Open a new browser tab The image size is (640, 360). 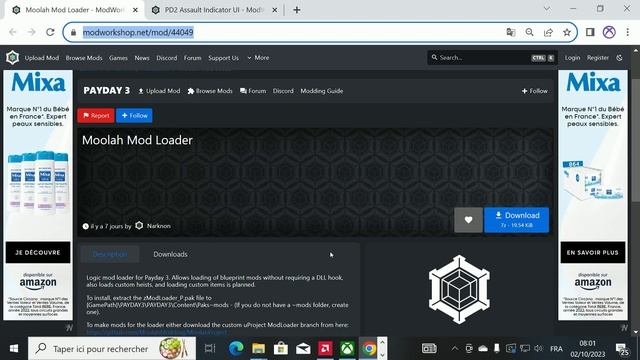coord(297,10)
